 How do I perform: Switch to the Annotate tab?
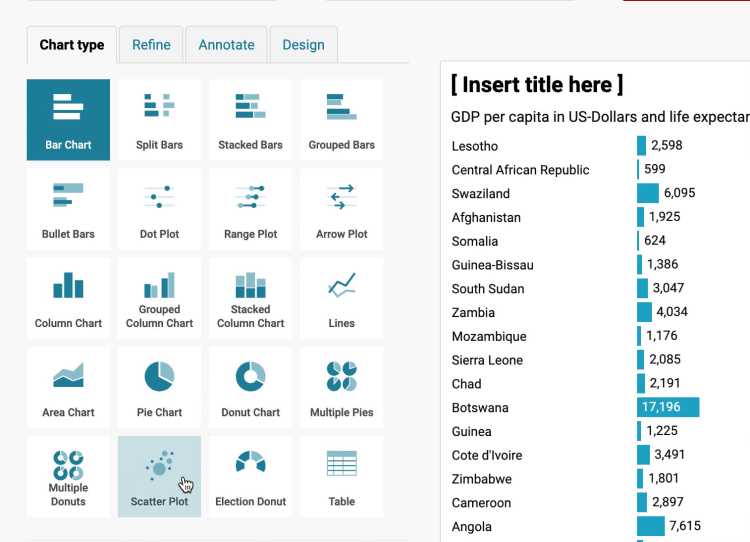226,45
